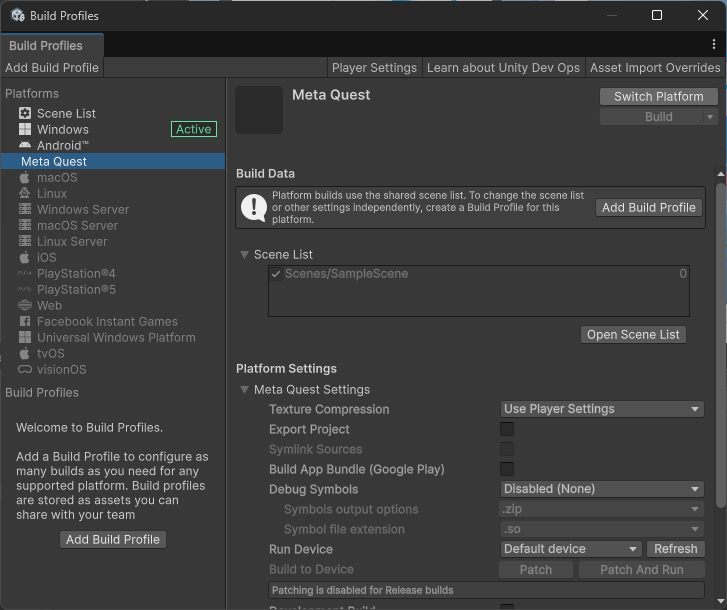Click the Texture Compression label
This screenshot has width=727, height=610.
(329, 409)
